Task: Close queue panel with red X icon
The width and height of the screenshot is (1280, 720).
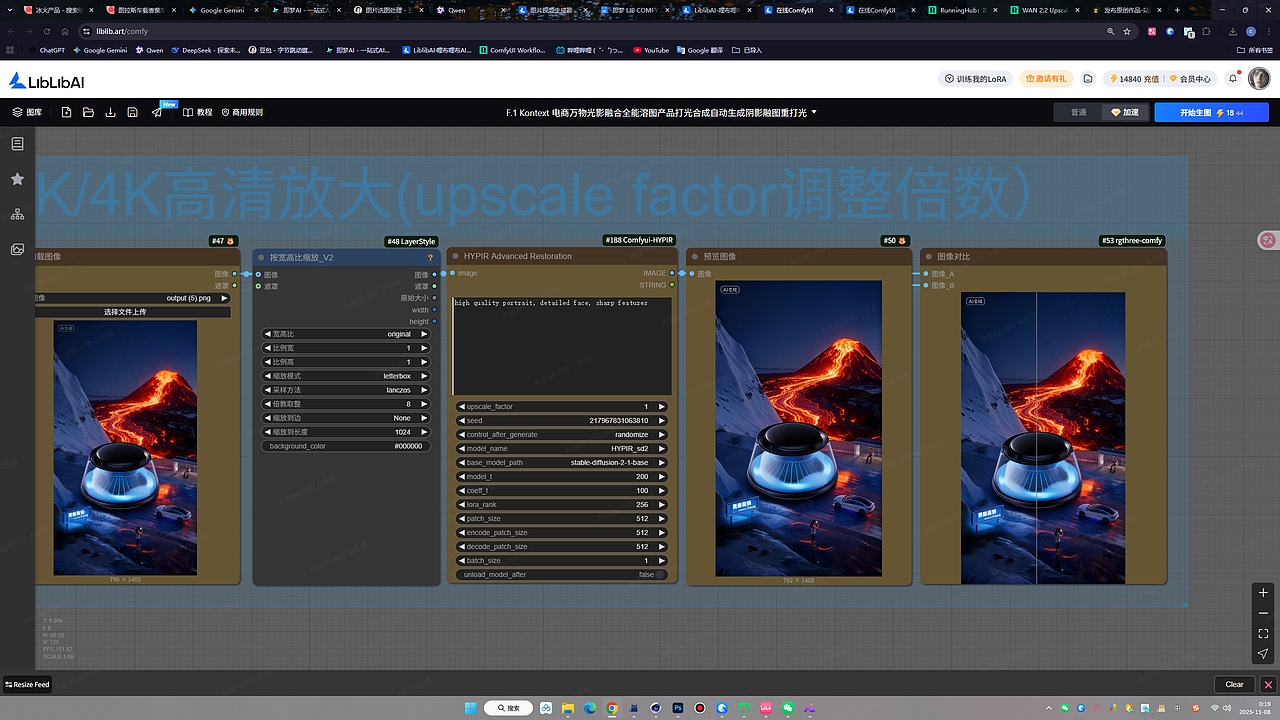Action: 1268,684
